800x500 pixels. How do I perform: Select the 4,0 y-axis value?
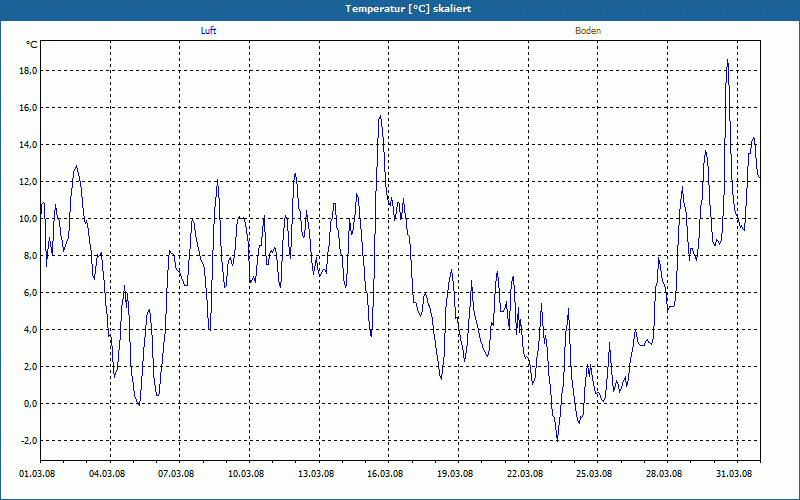pyautogui.click(x=31, y=330)
